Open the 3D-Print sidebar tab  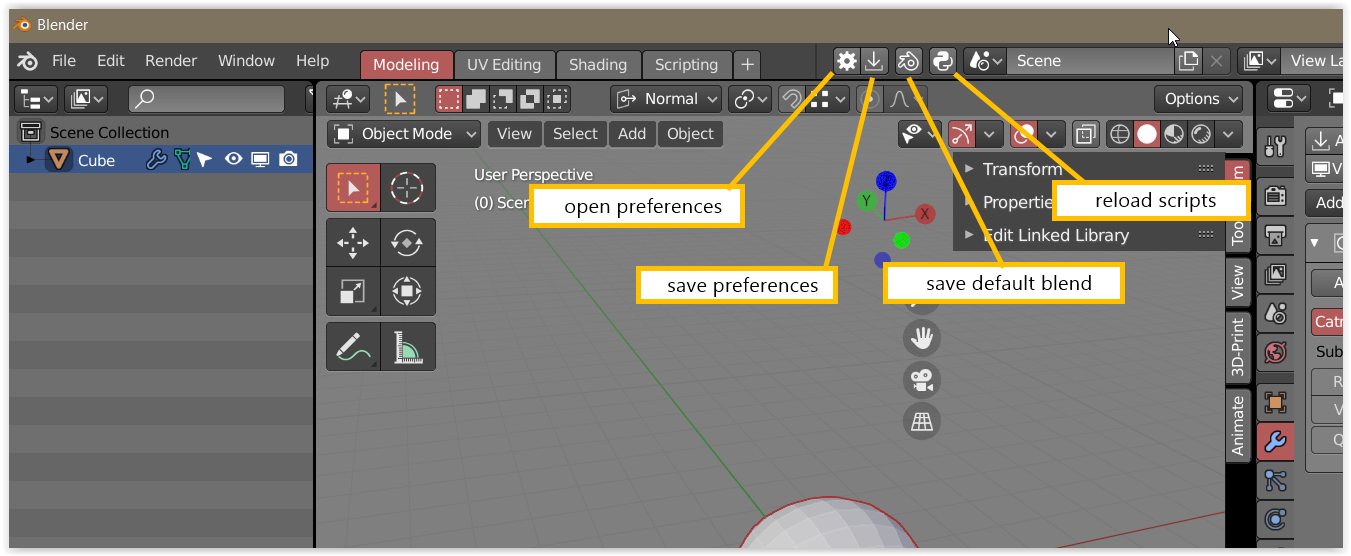coord(1238,346)
